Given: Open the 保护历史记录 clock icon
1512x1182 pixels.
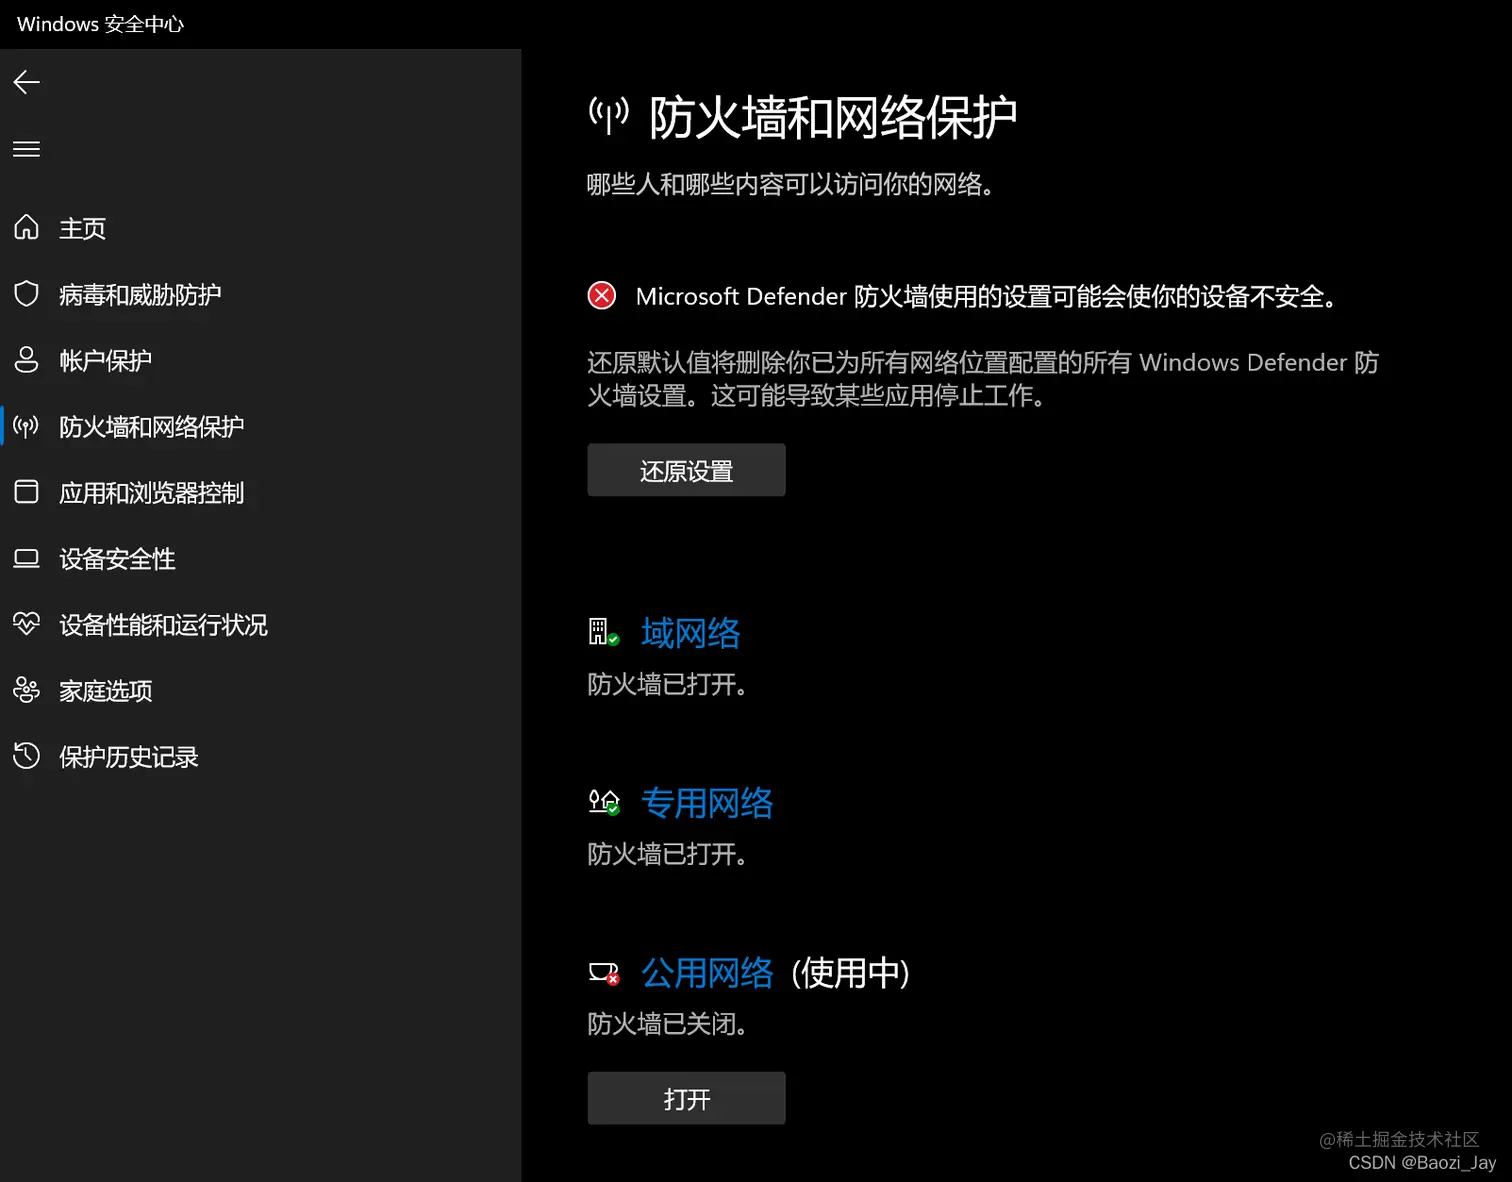Looking at the screenshot, I should [26, 756].
